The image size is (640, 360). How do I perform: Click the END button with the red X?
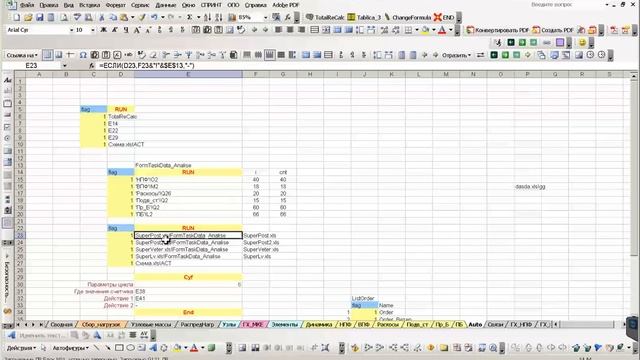coord(444,18)
